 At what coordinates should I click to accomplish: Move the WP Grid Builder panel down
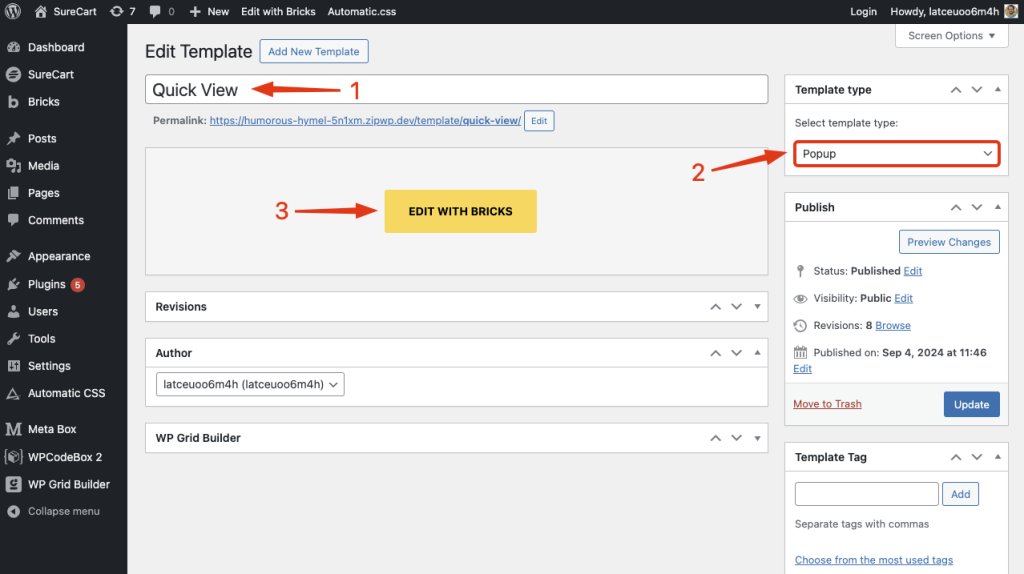[x=737, y=438]
